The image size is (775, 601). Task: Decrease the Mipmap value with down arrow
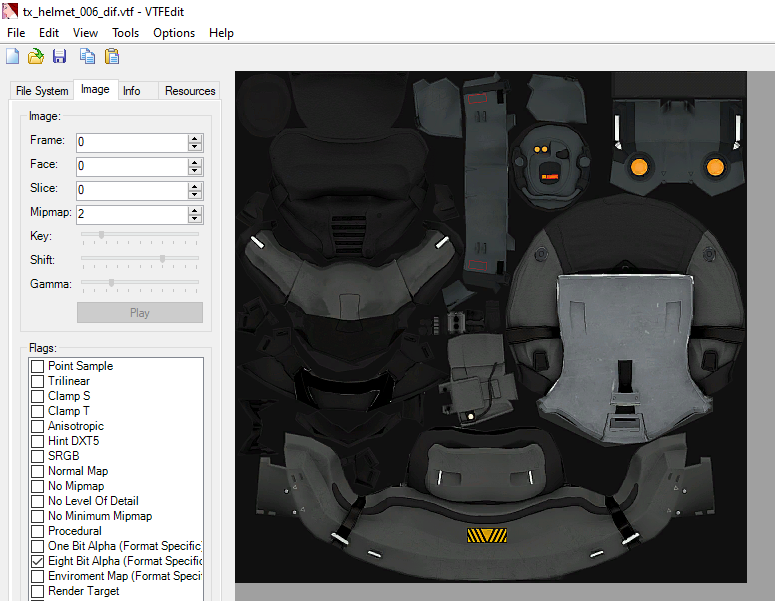[195, 219]
